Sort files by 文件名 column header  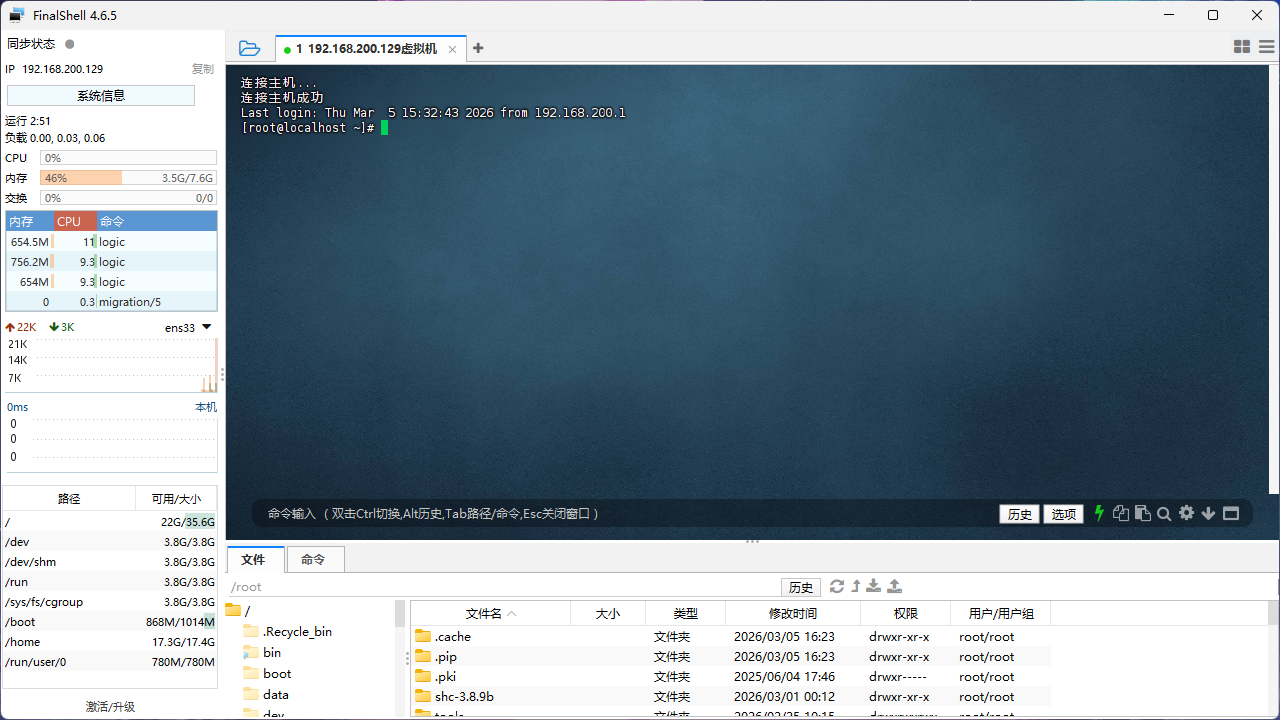tap(490, 614)
